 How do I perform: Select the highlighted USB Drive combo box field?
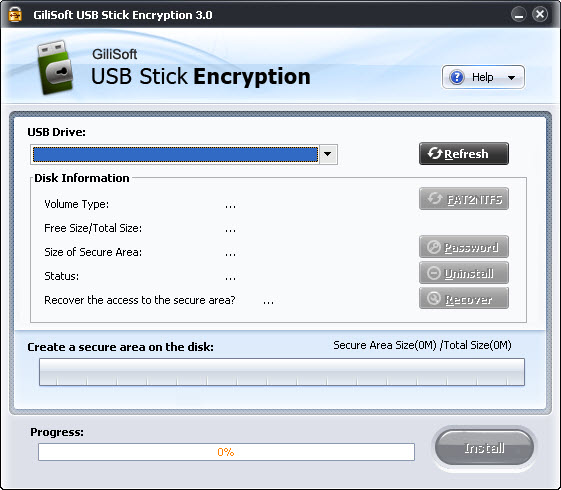tap(175, 155)
